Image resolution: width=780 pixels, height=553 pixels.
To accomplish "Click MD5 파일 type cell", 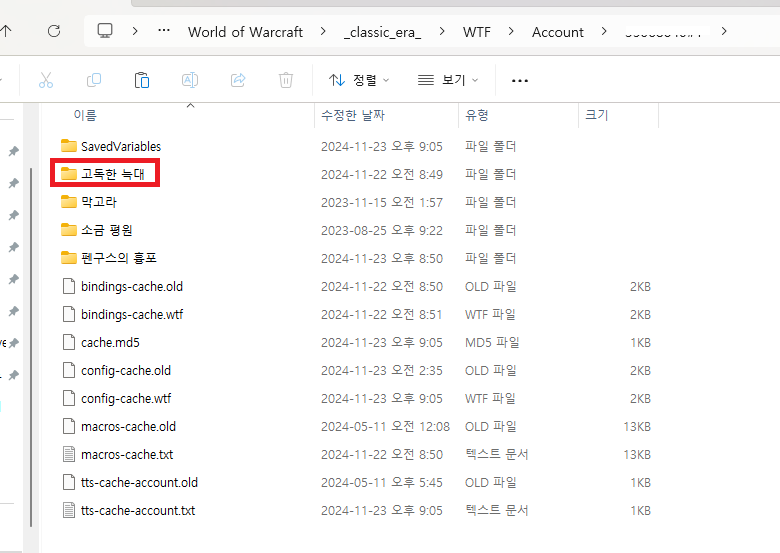I will coord(492,343).
